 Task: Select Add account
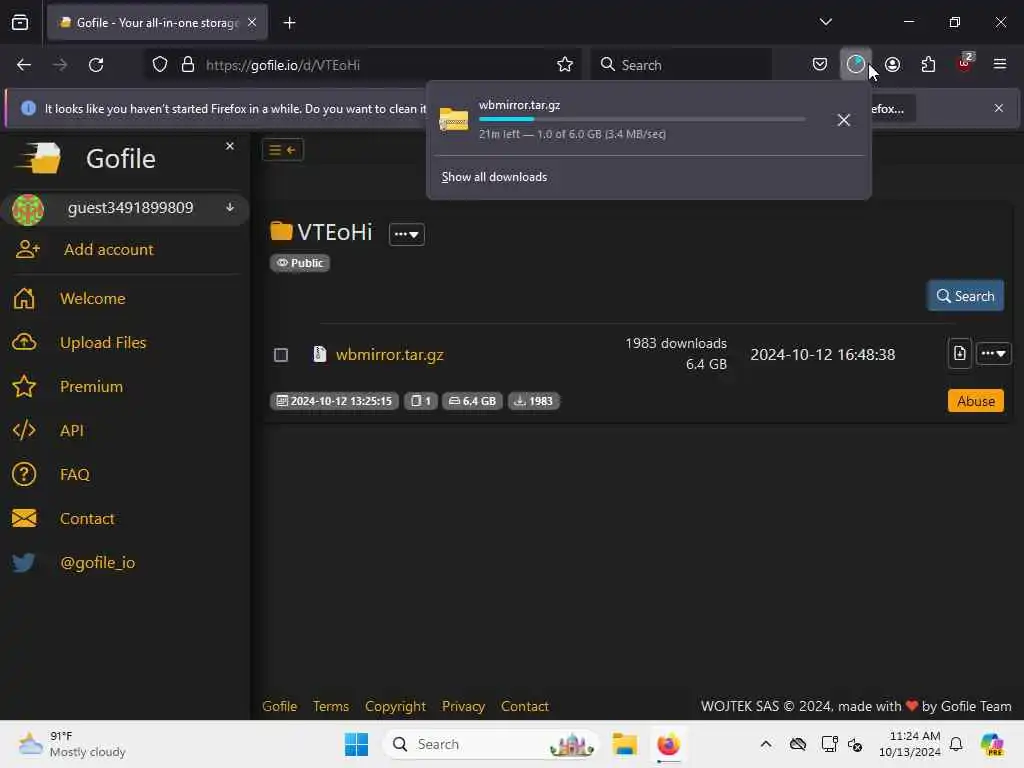click(x=108, y=249)
